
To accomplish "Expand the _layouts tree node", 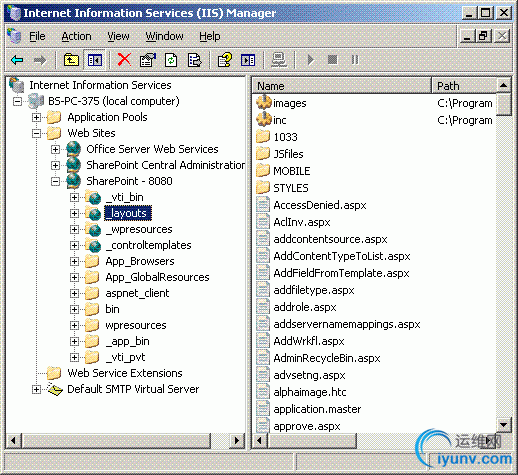I will (x=74, y=213).
